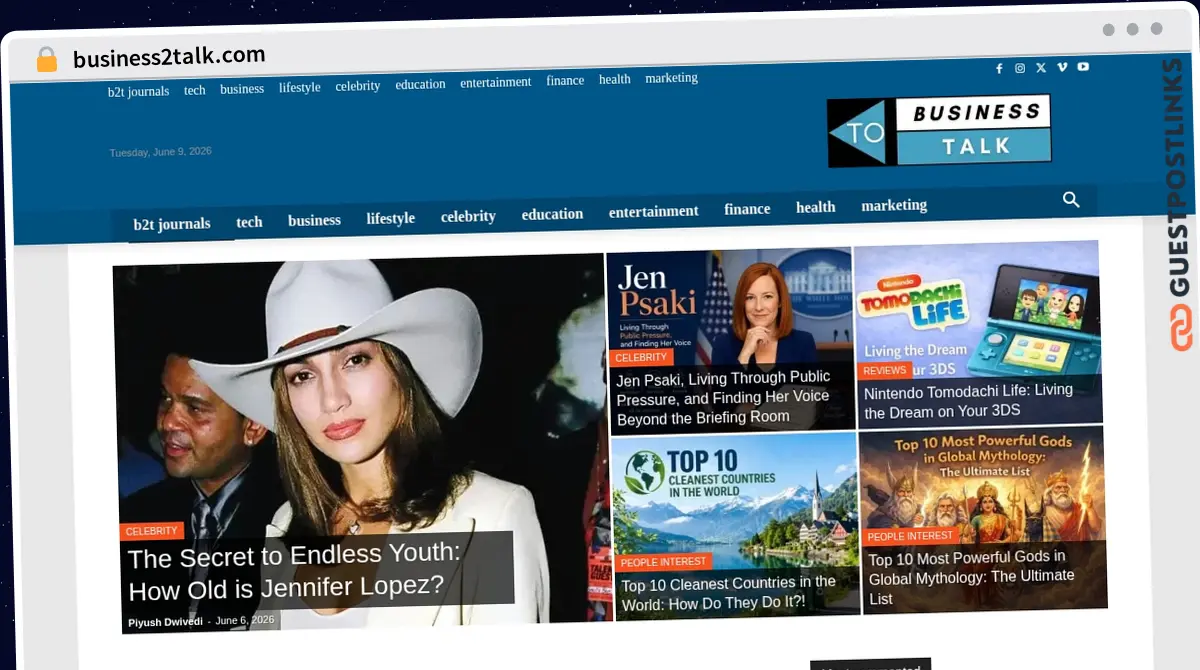Click the REVIEWS category tag
The height and width of the screenshot is (670, 1200).
pyautogui.click(x=884, y=371)
